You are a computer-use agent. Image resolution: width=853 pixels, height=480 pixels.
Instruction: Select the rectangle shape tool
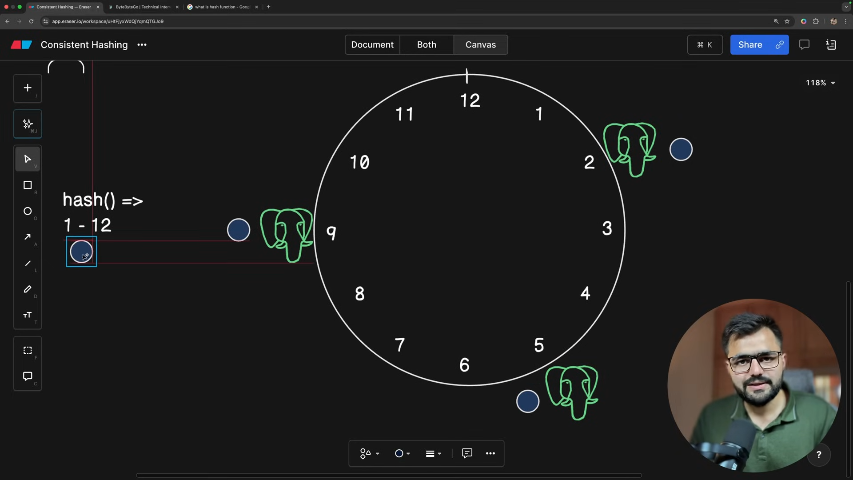(x=27, y=185)
